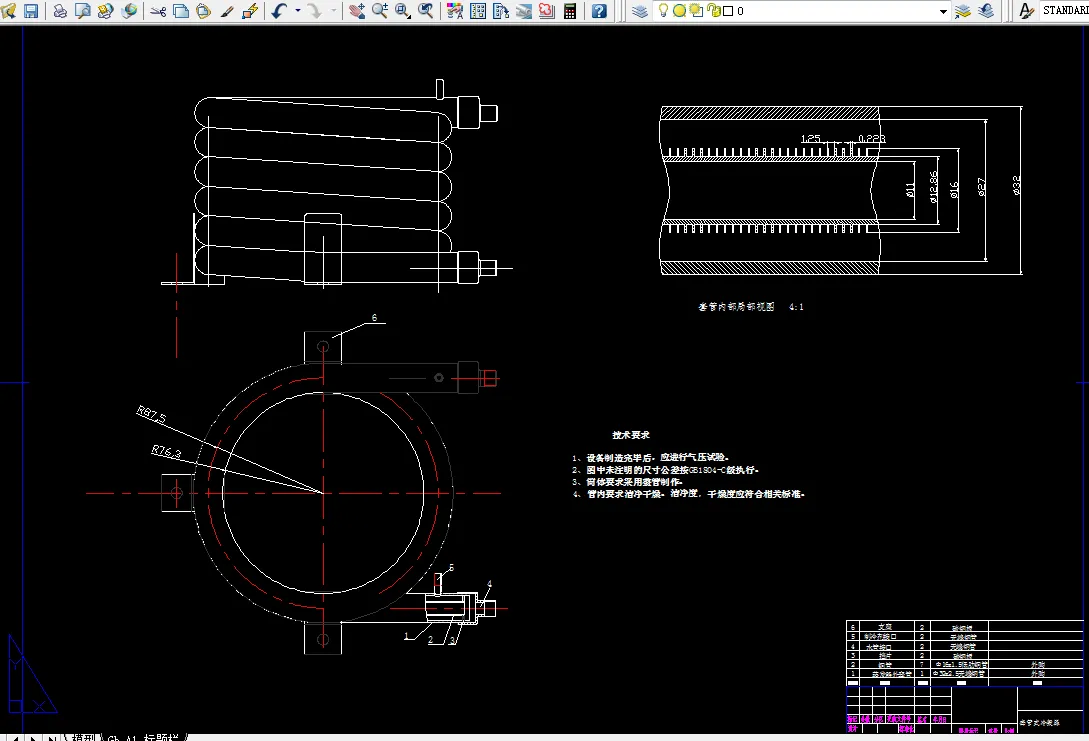1089x741 pixels.
Task: Click the Save icon in the toolbar
Action: [31, 11]
